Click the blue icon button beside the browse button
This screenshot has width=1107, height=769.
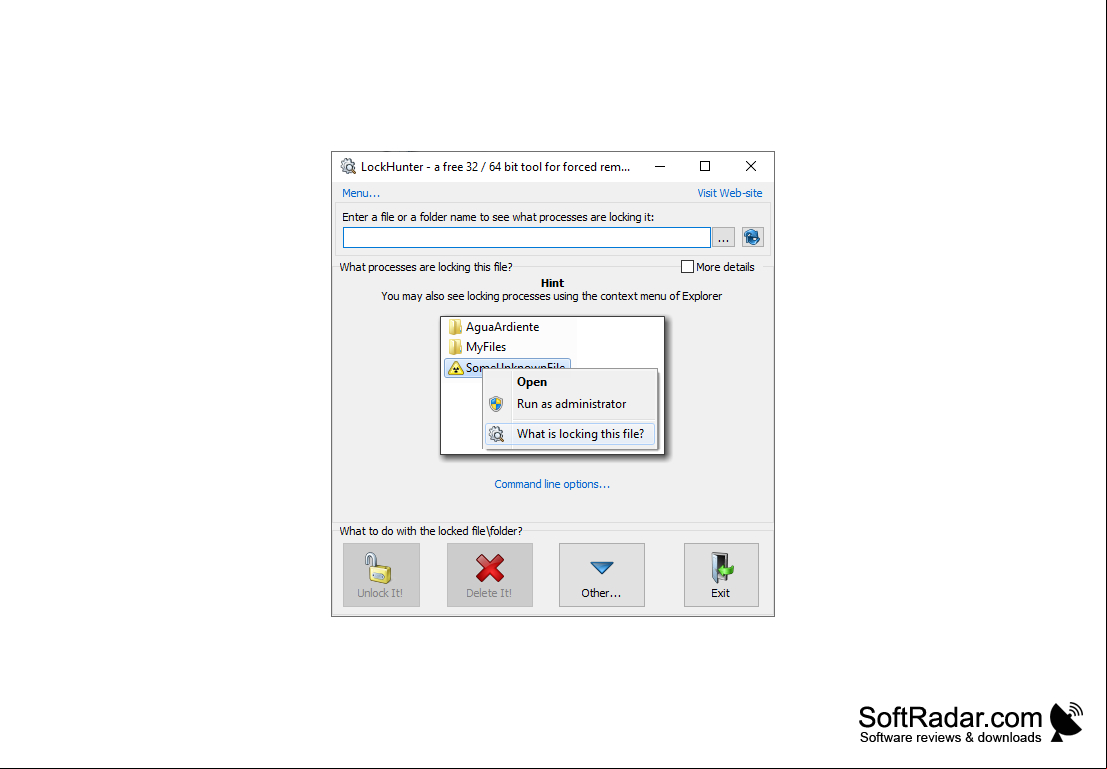click(753, 238)
